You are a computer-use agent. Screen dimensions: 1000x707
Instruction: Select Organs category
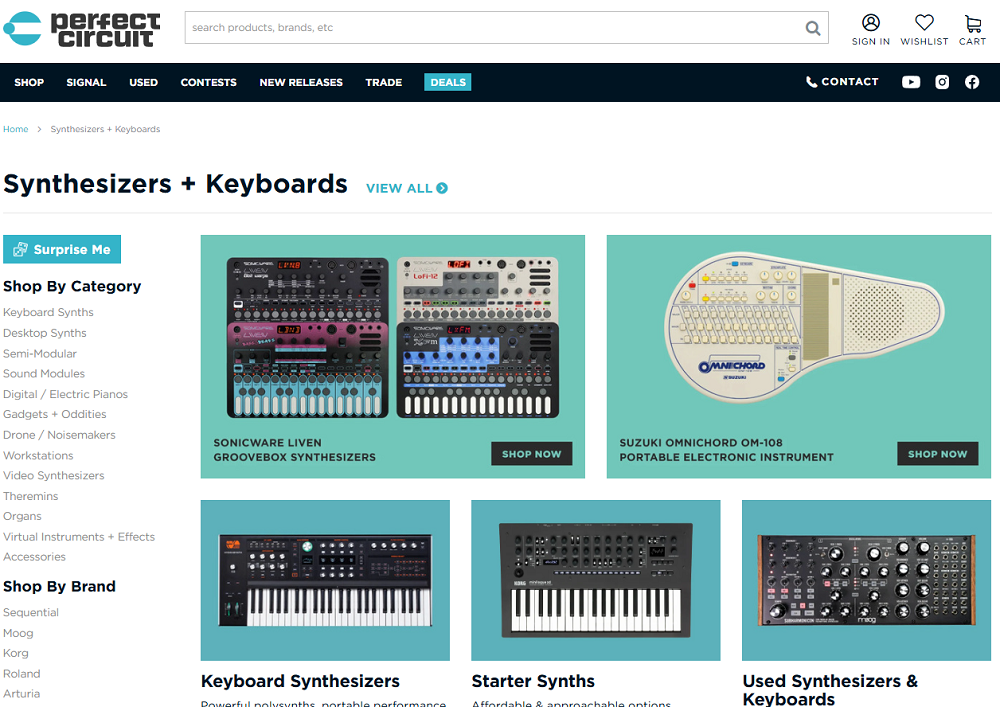pos(22,516)
